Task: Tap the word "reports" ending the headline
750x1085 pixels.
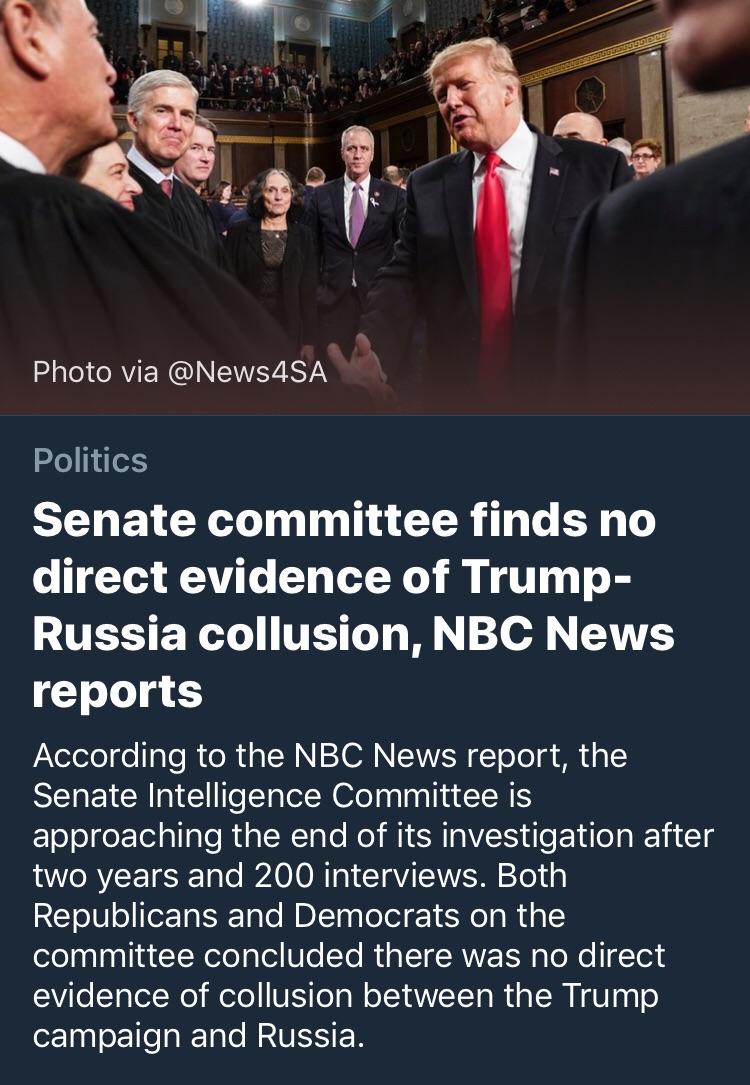Action: point(118,693)
